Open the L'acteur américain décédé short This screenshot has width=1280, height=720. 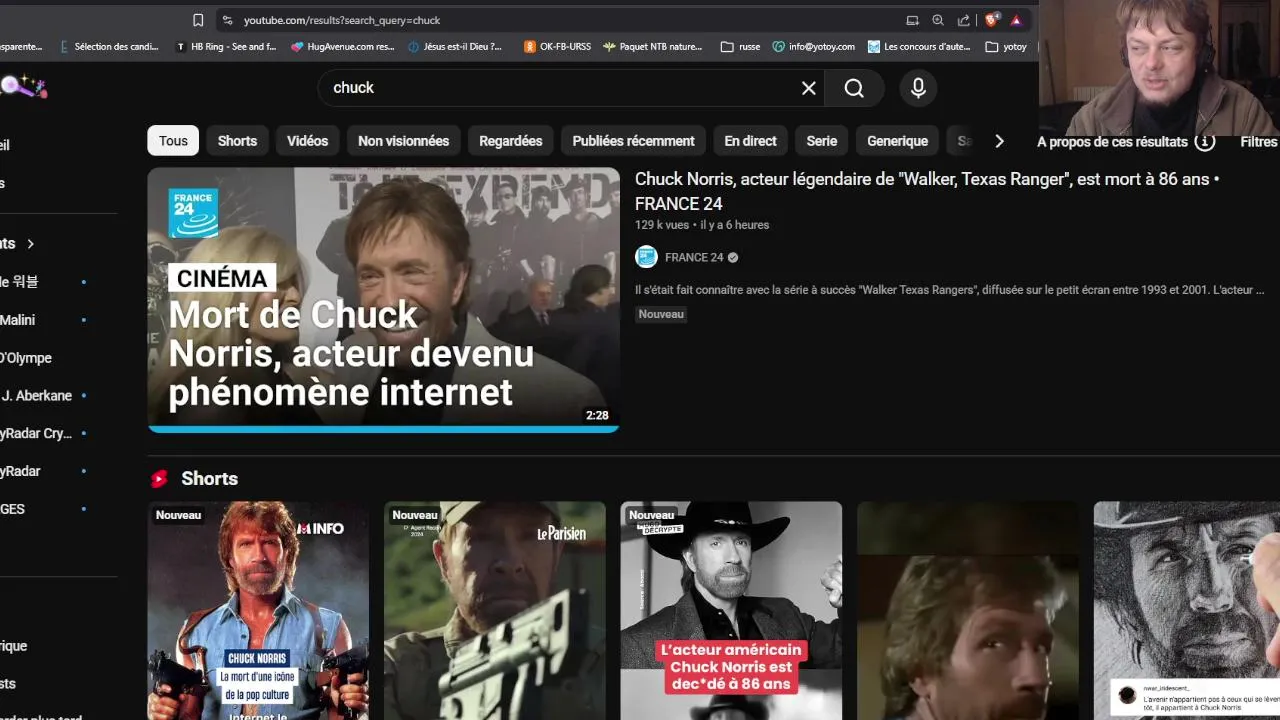(731, 610)
